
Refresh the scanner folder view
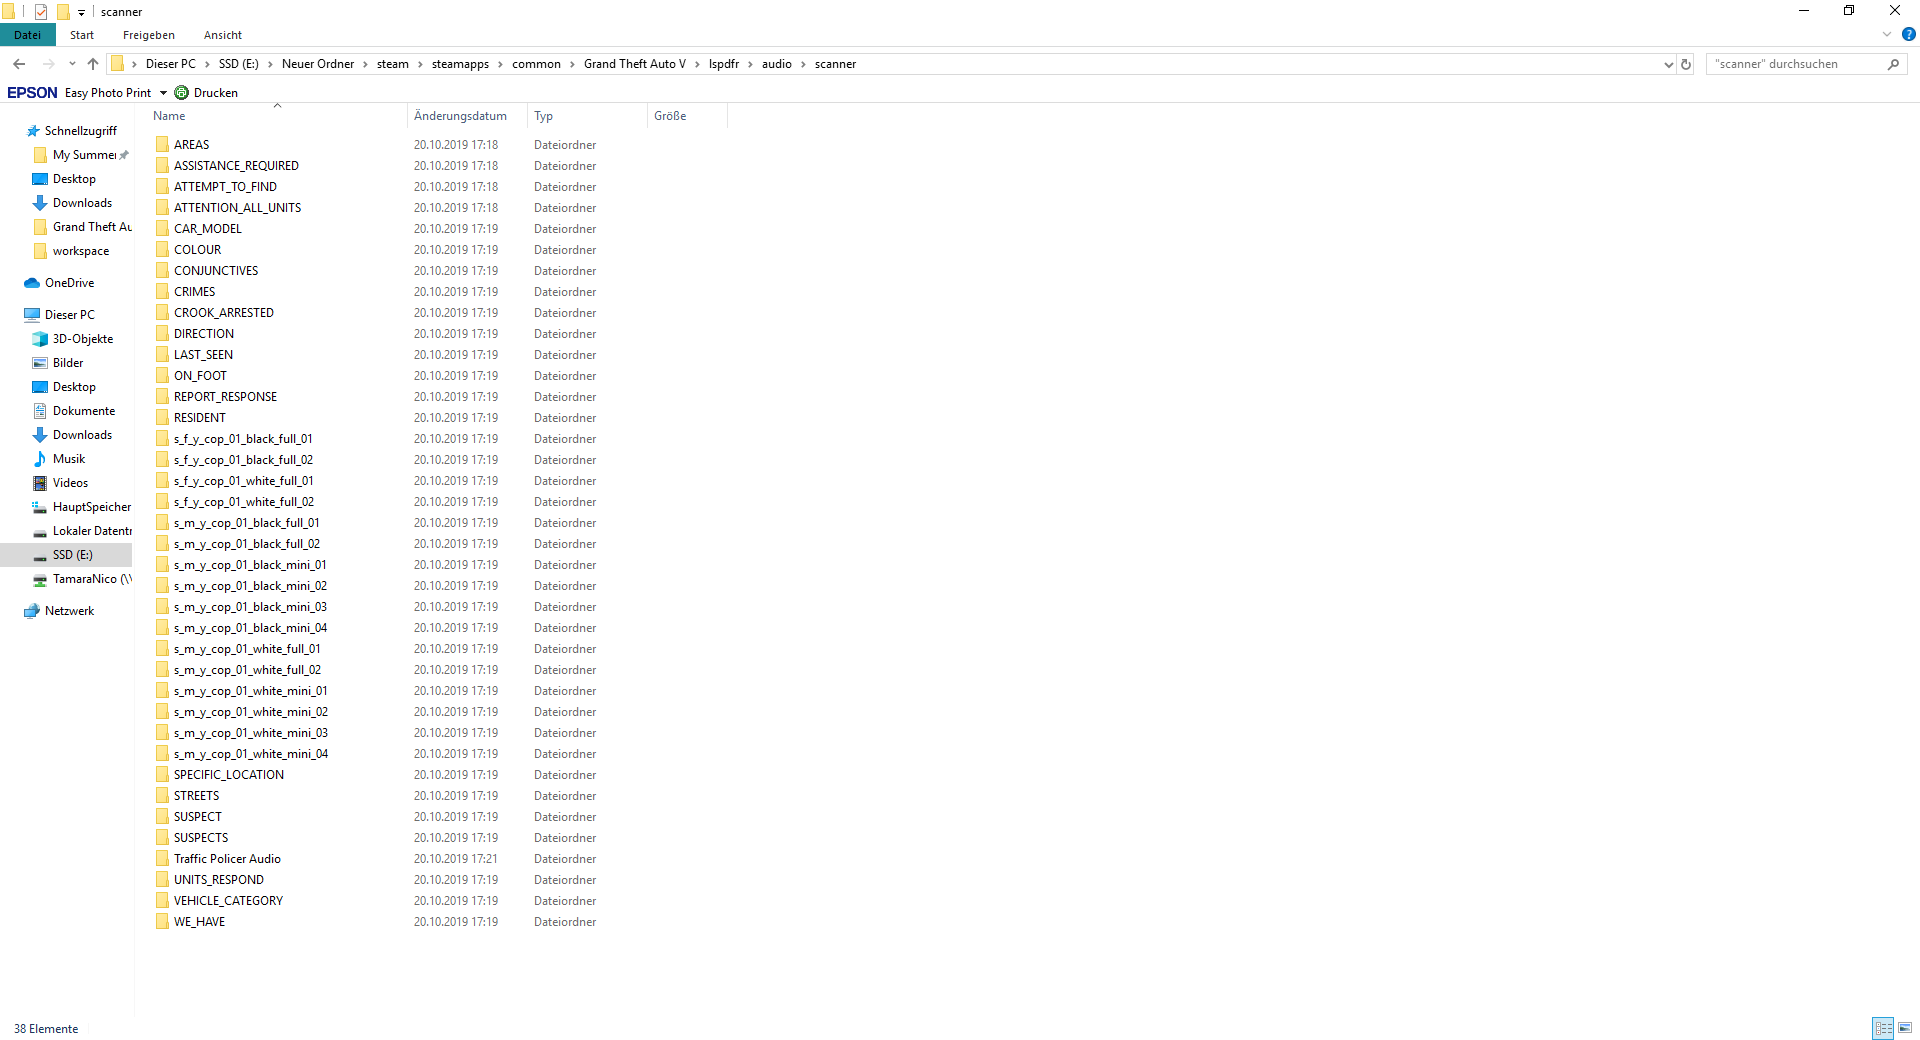pyautogui.click(x=1686, y=64)
